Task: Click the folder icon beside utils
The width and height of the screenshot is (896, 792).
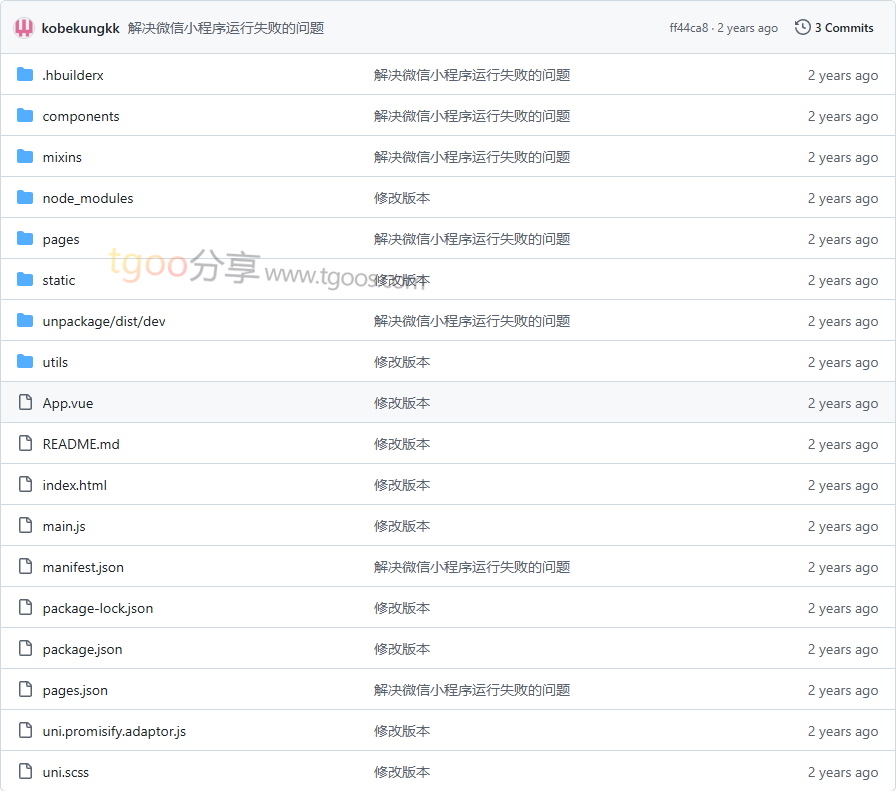Action: point(25,362)
